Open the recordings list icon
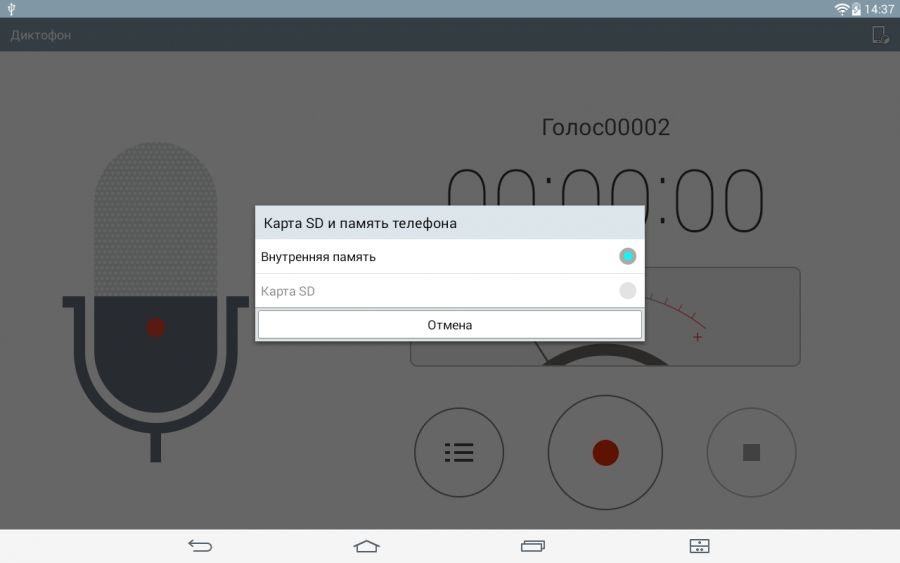Image resolution: width=900 pixels, height=563 pixels. pos(459,452)
